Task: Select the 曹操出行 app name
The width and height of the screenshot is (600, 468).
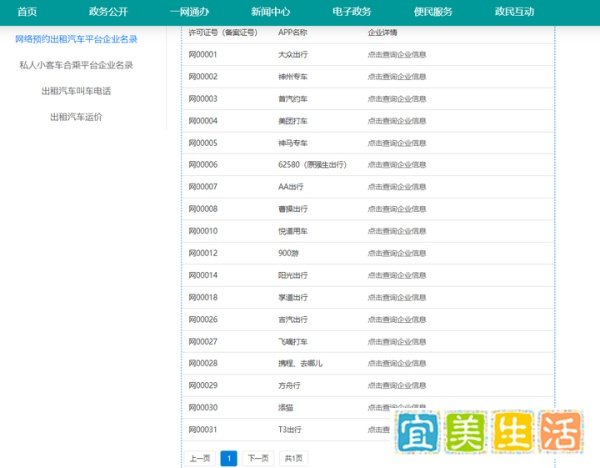Action: [x=293, y=209]
